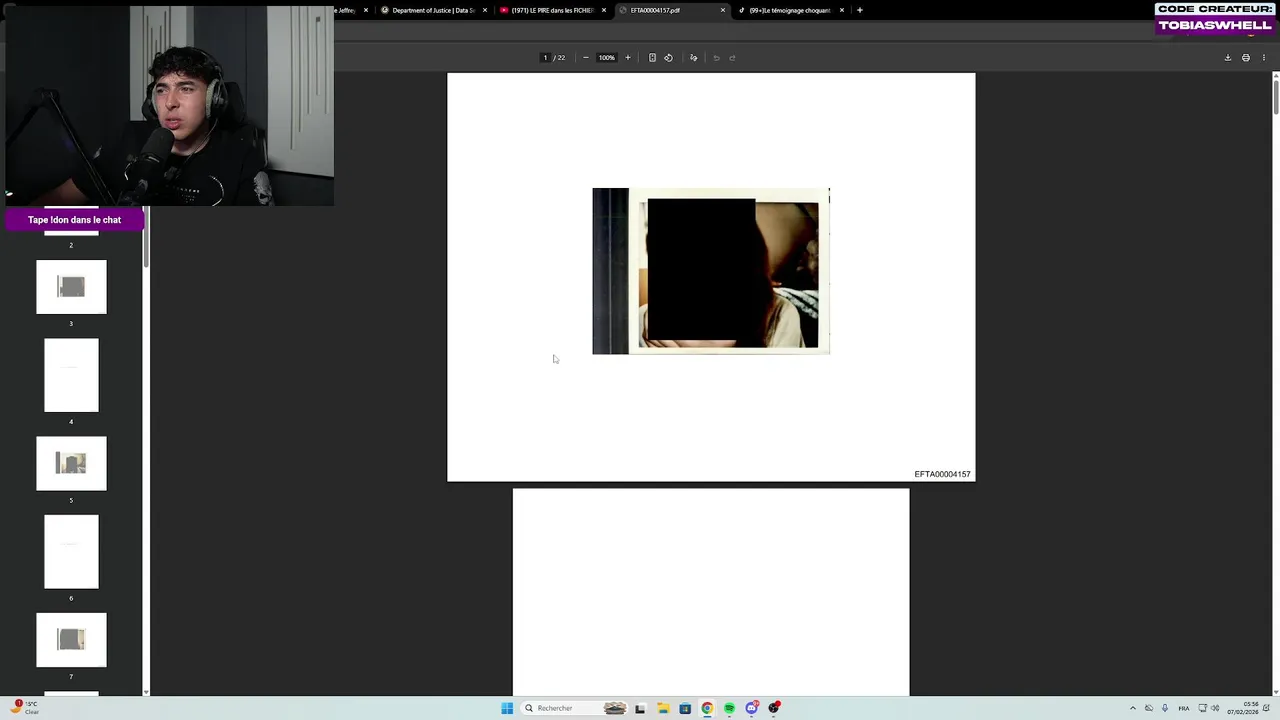Click the redacted photo on page 1

point(711,271)
